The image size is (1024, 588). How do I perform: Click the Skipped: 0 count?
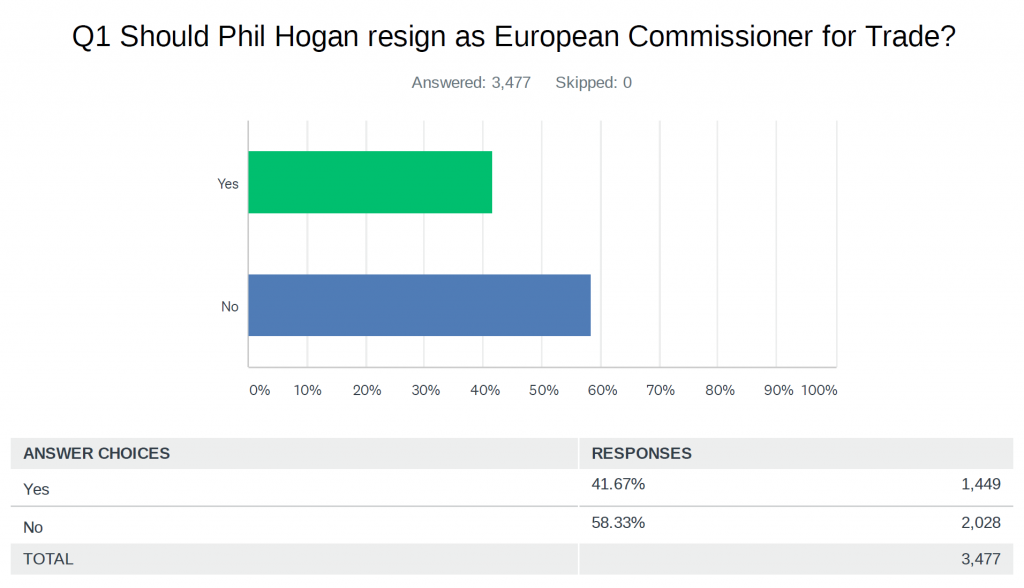coord(593,83)
